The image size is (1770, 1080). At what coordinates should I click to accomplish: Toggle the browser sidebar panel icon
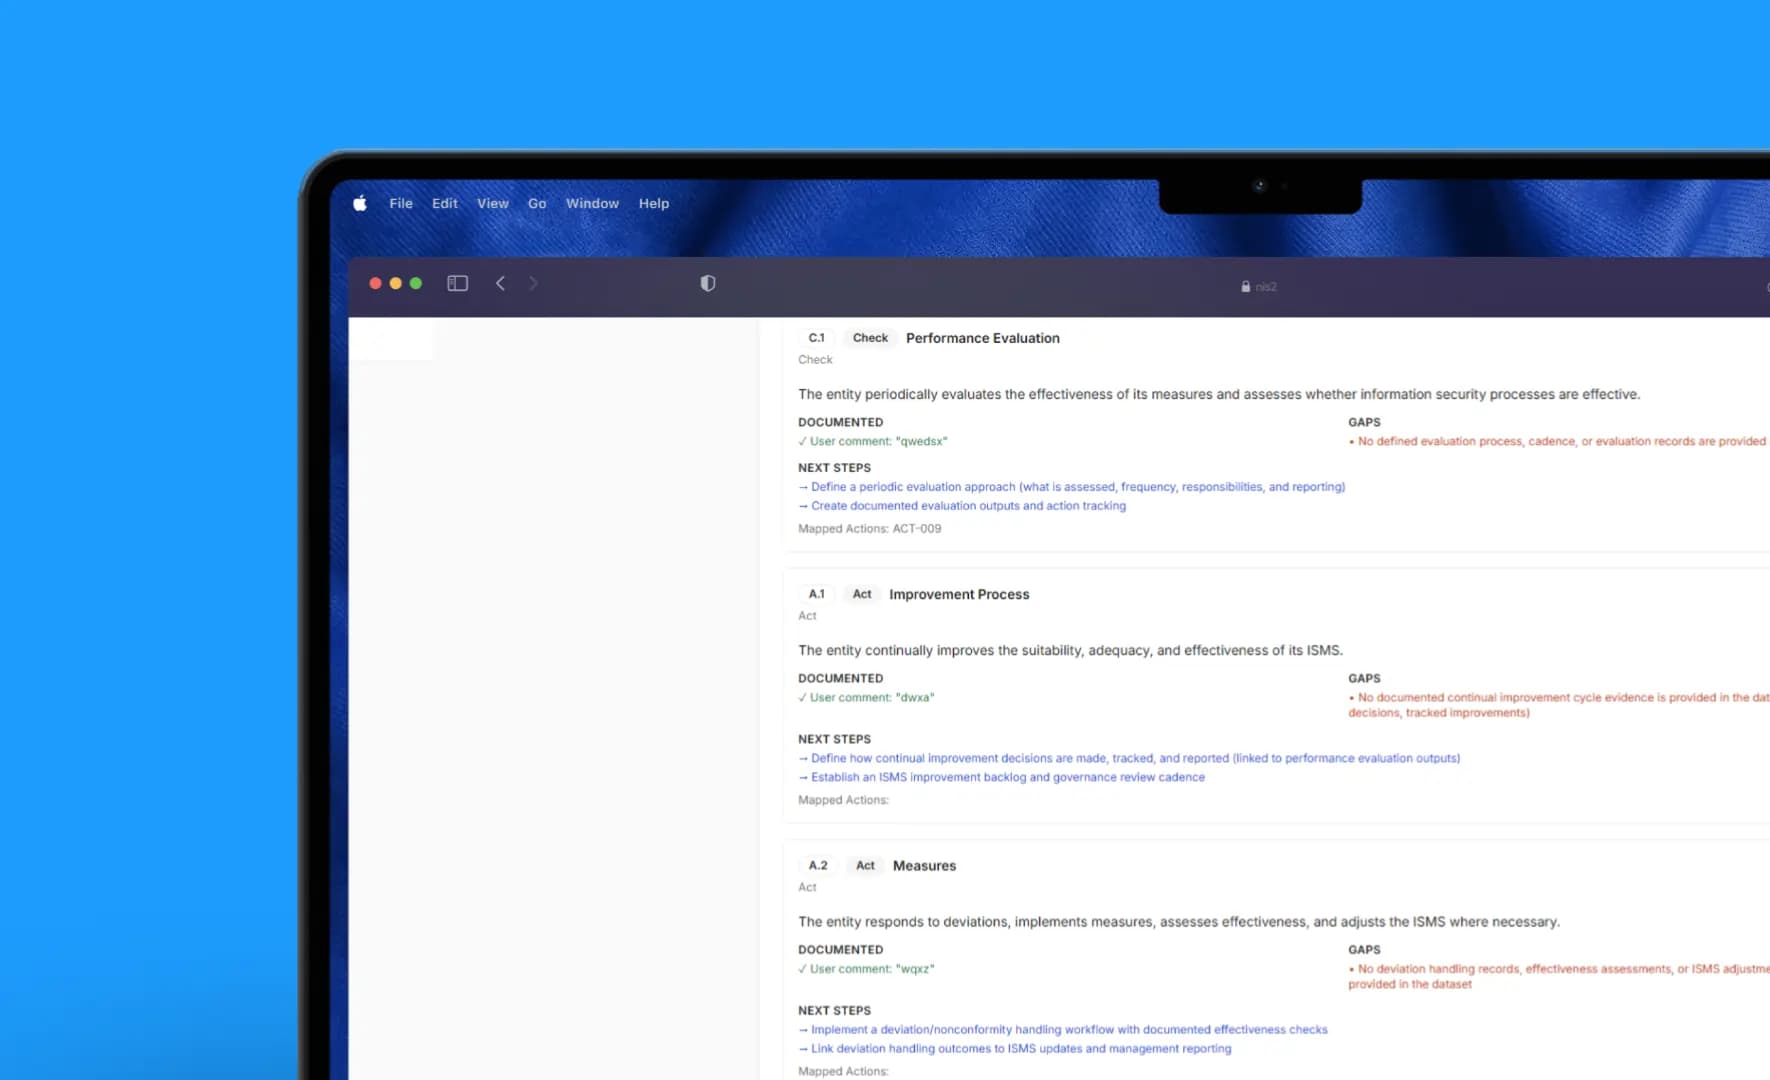457,284
